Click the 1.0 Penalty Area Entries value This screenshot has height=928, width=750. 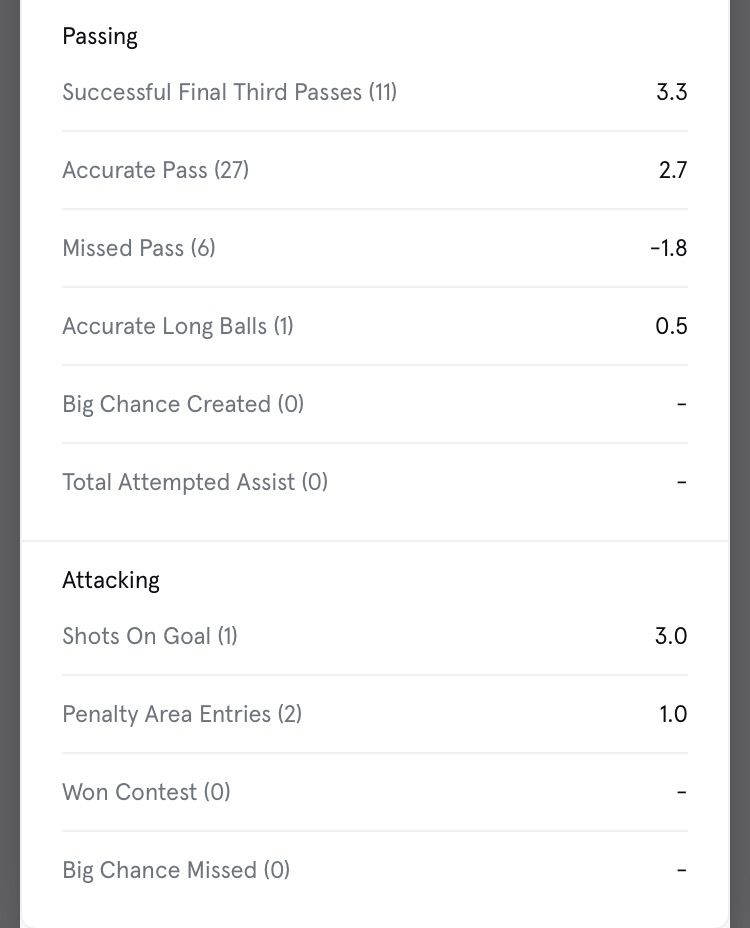click(x=673, y=715)
